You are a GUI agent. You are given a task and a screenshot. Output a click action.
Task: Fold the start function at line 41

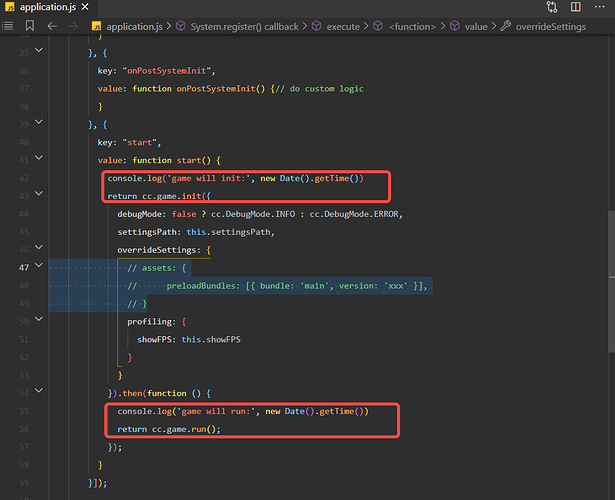pos(38,160)
